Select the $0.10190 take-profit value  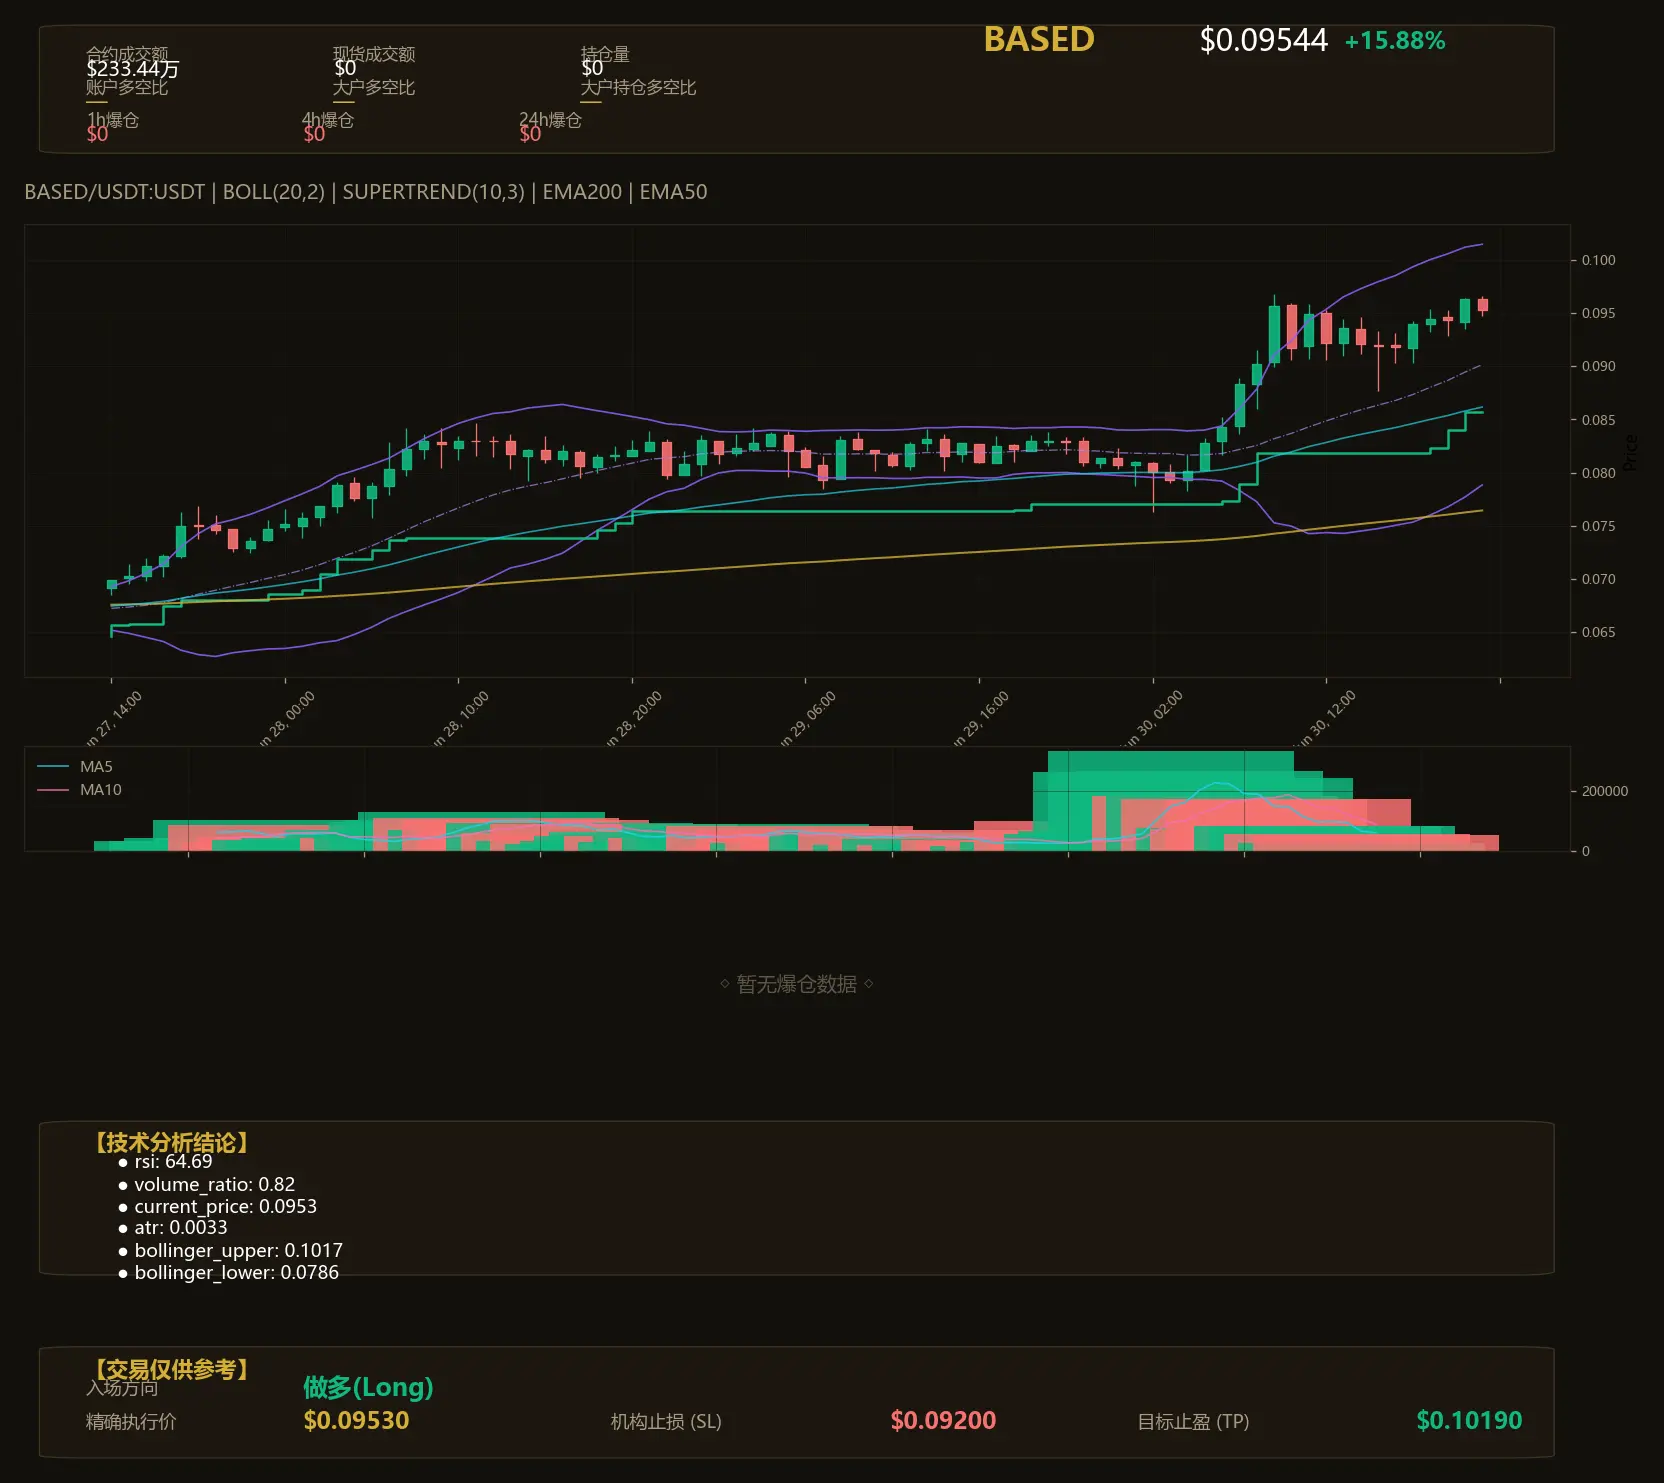(1469, 1421)
